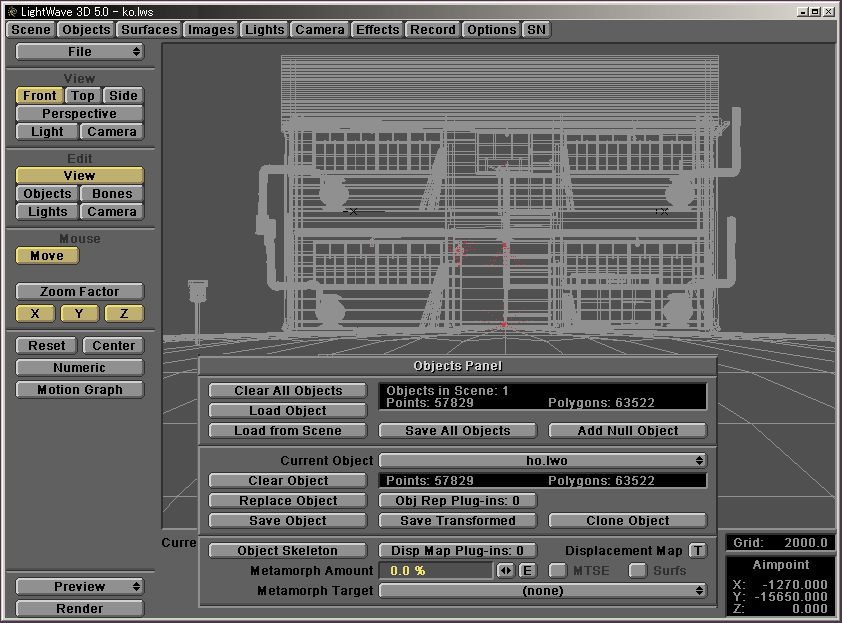This screenshot has height=623, width=842.
Task: Enable the Surfs checkbox
Action: 637,571
